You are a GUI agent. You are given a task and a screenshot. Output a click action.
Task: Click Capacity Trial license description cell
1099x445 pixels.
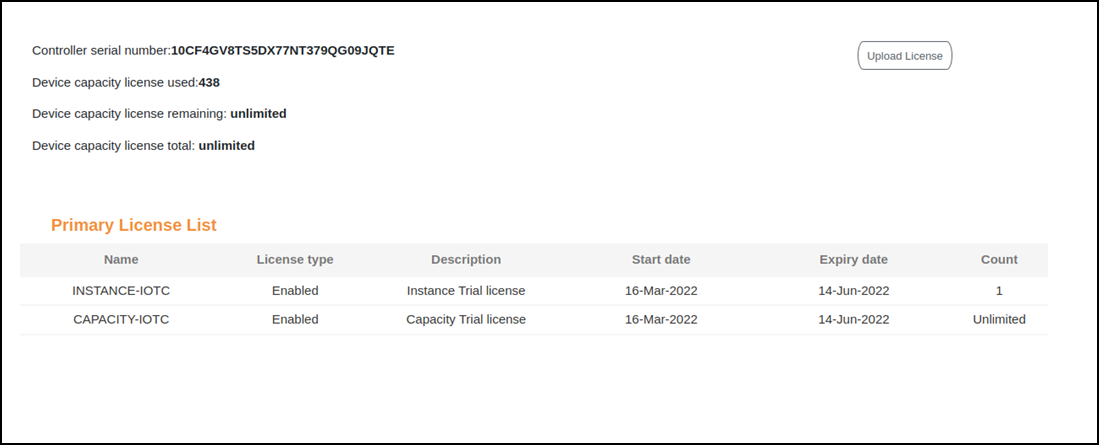point(465,320)
